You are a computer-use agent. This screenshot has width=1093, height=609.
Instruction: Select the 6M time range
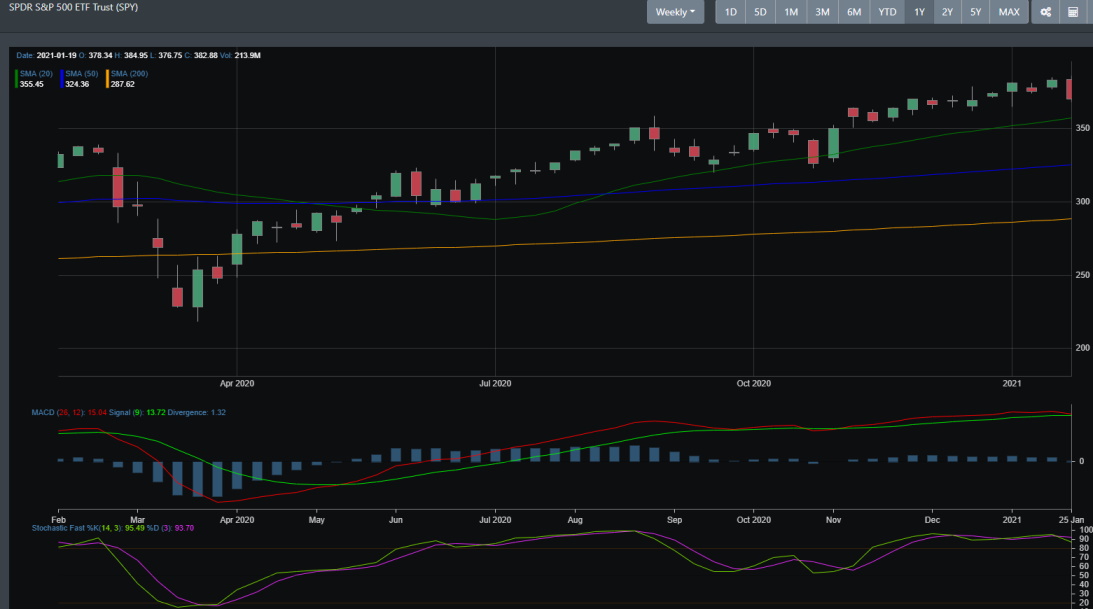tap(854, 12)
